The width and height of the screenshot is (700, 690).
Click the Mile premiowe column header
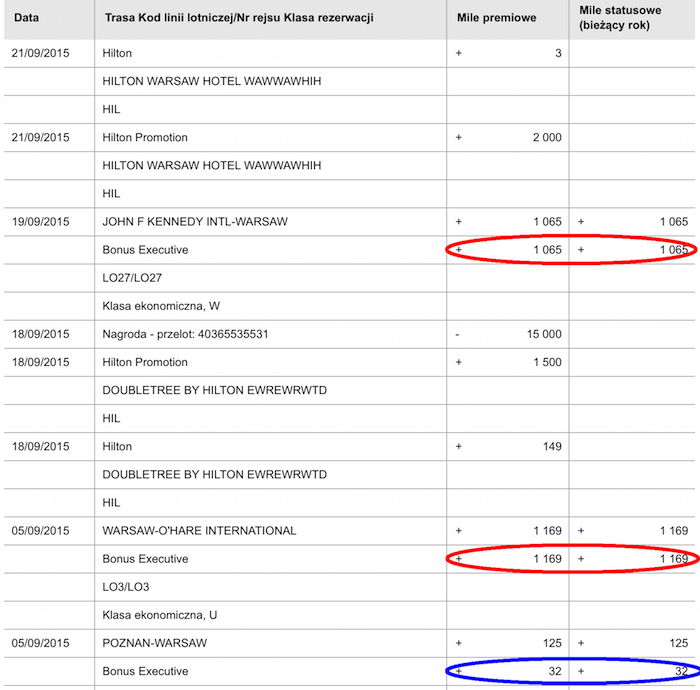[496, 18]
